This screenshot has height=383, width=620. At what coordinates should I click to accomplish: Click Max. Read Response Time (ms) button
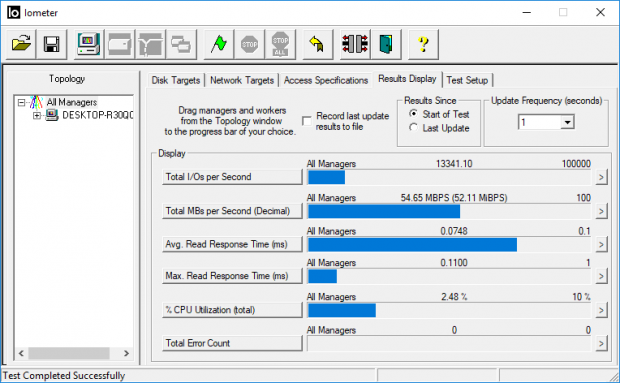click(x=232, y=276)
